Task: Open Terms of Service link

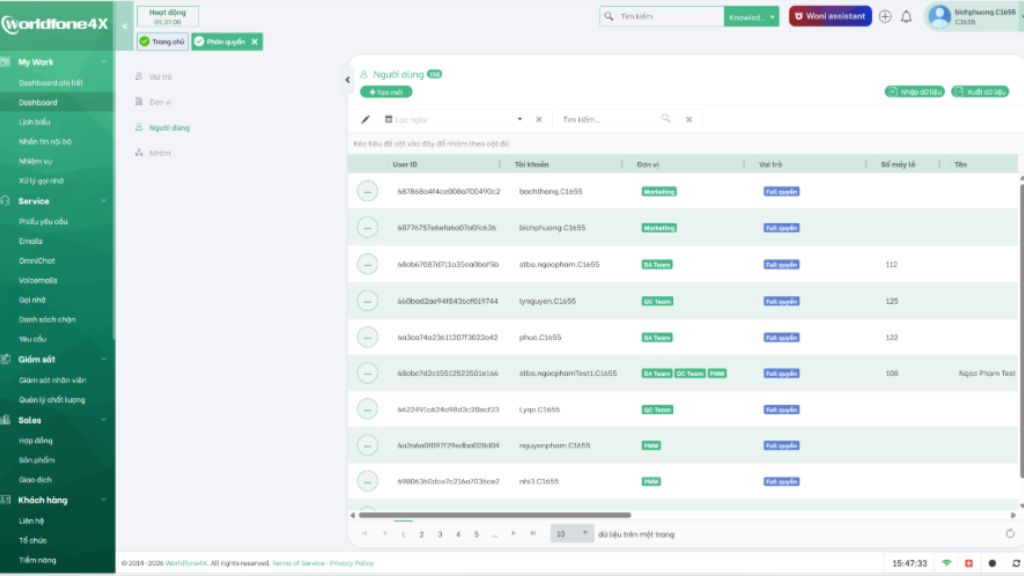Action: 298,563
